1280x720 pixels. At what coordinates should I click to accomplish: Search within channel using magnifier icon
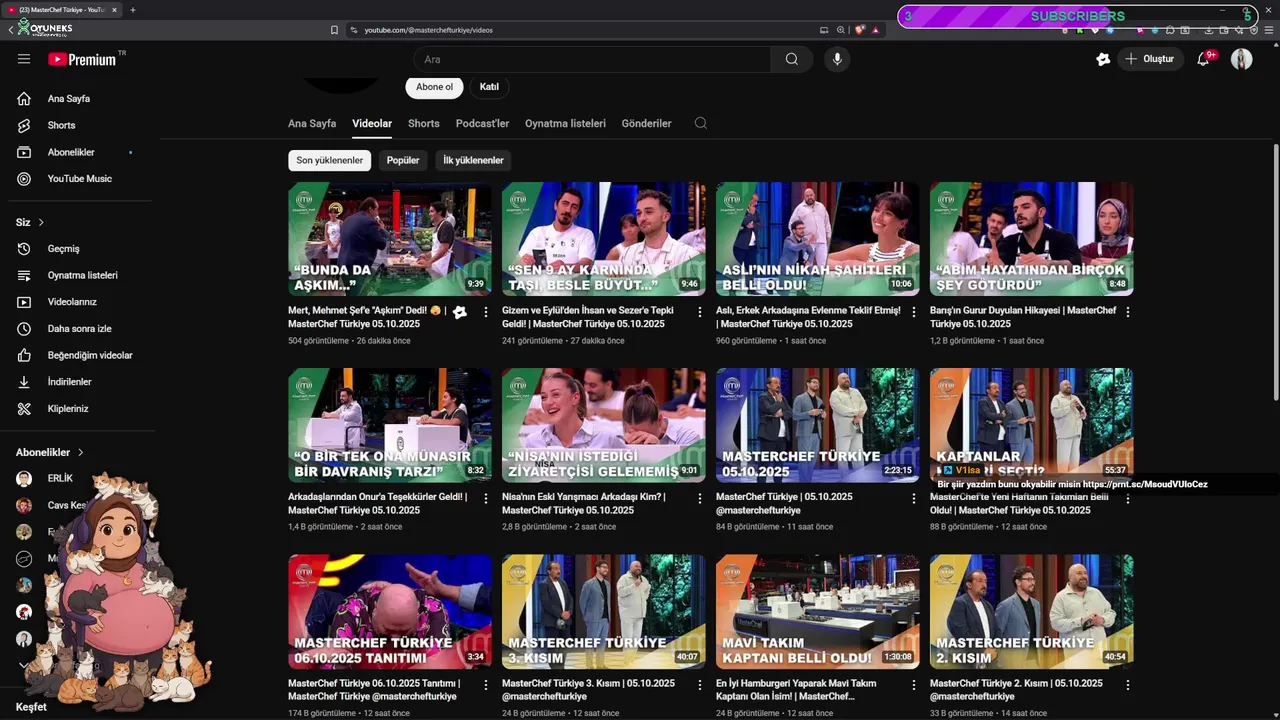click(x=701, y=123)
